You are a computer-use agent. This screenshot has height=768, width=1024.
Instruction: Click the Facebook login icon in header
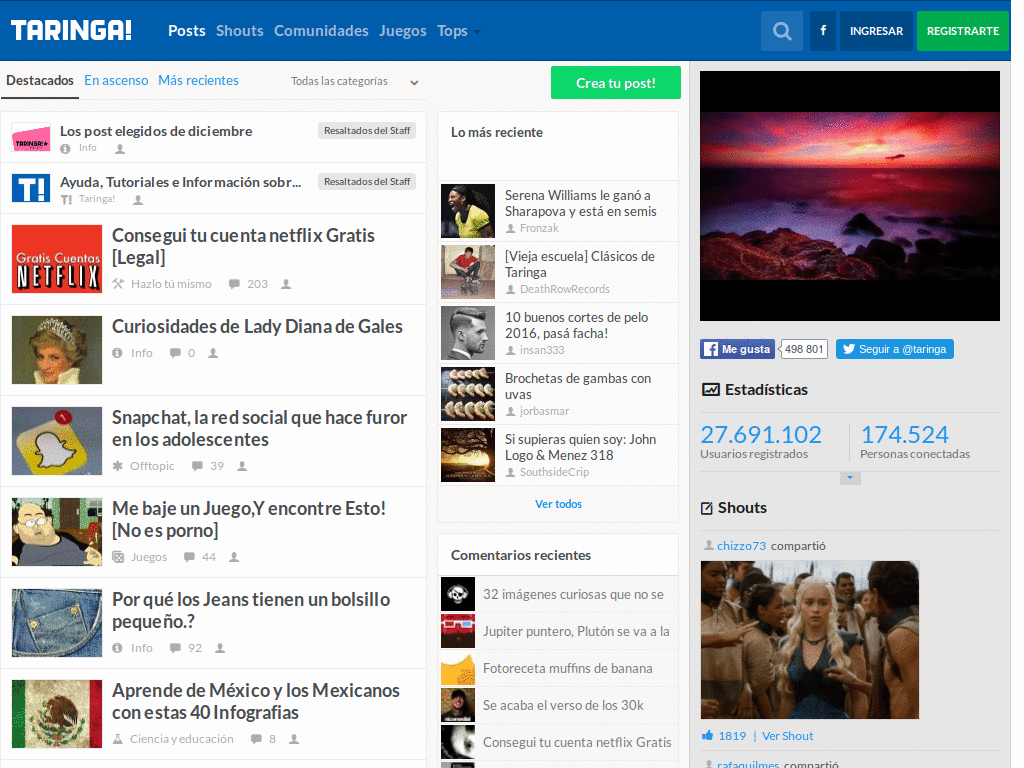pyautogui.click(x=823, y=31)
